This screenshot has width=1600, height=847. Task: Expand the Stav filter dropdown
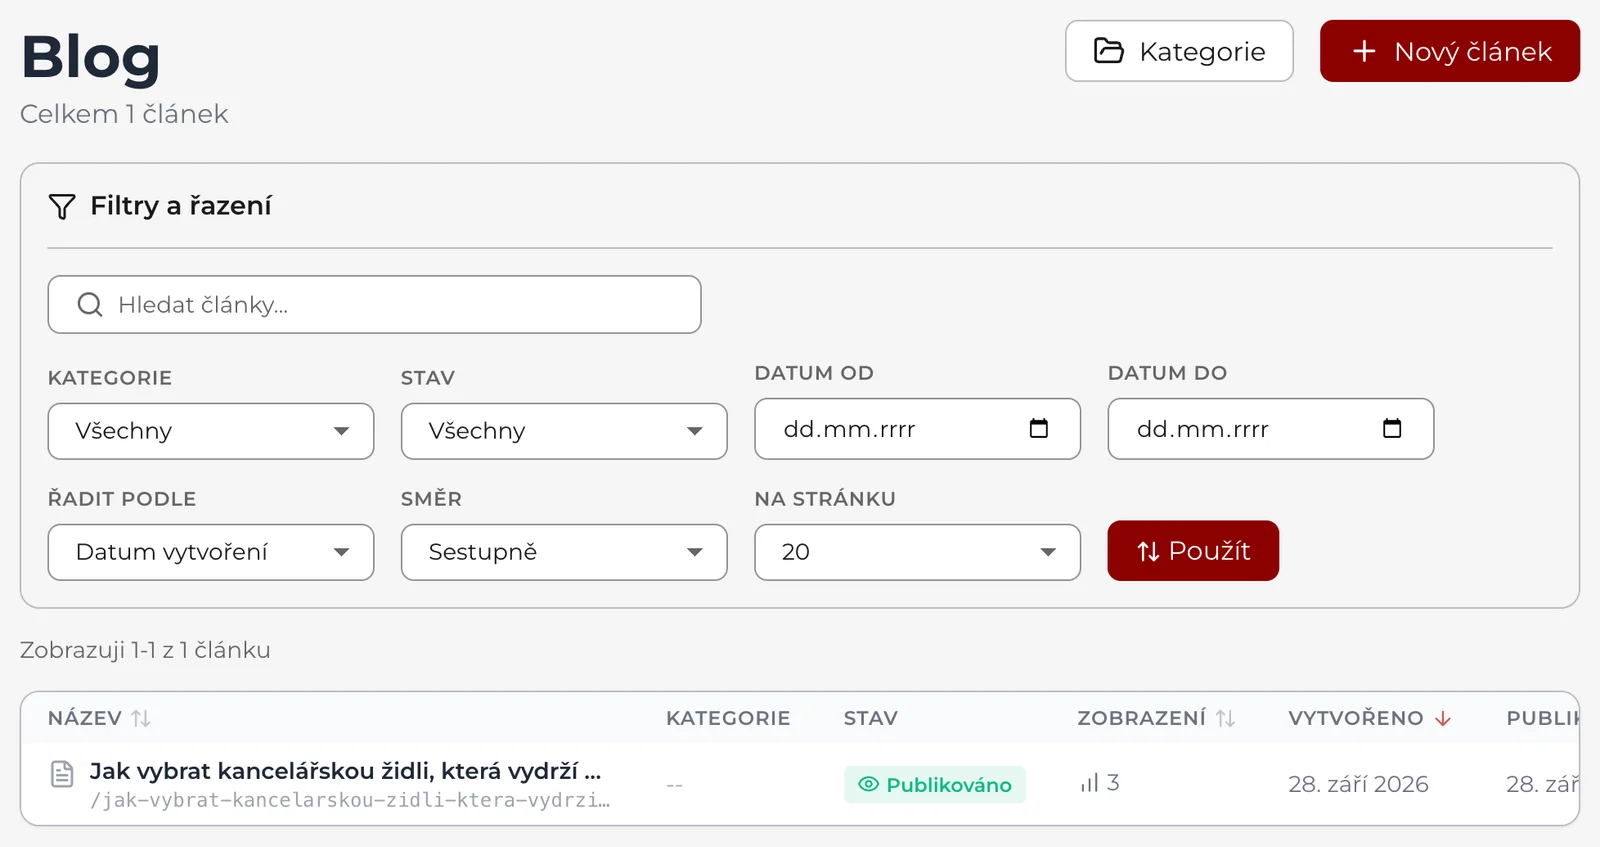pos(564,431)
